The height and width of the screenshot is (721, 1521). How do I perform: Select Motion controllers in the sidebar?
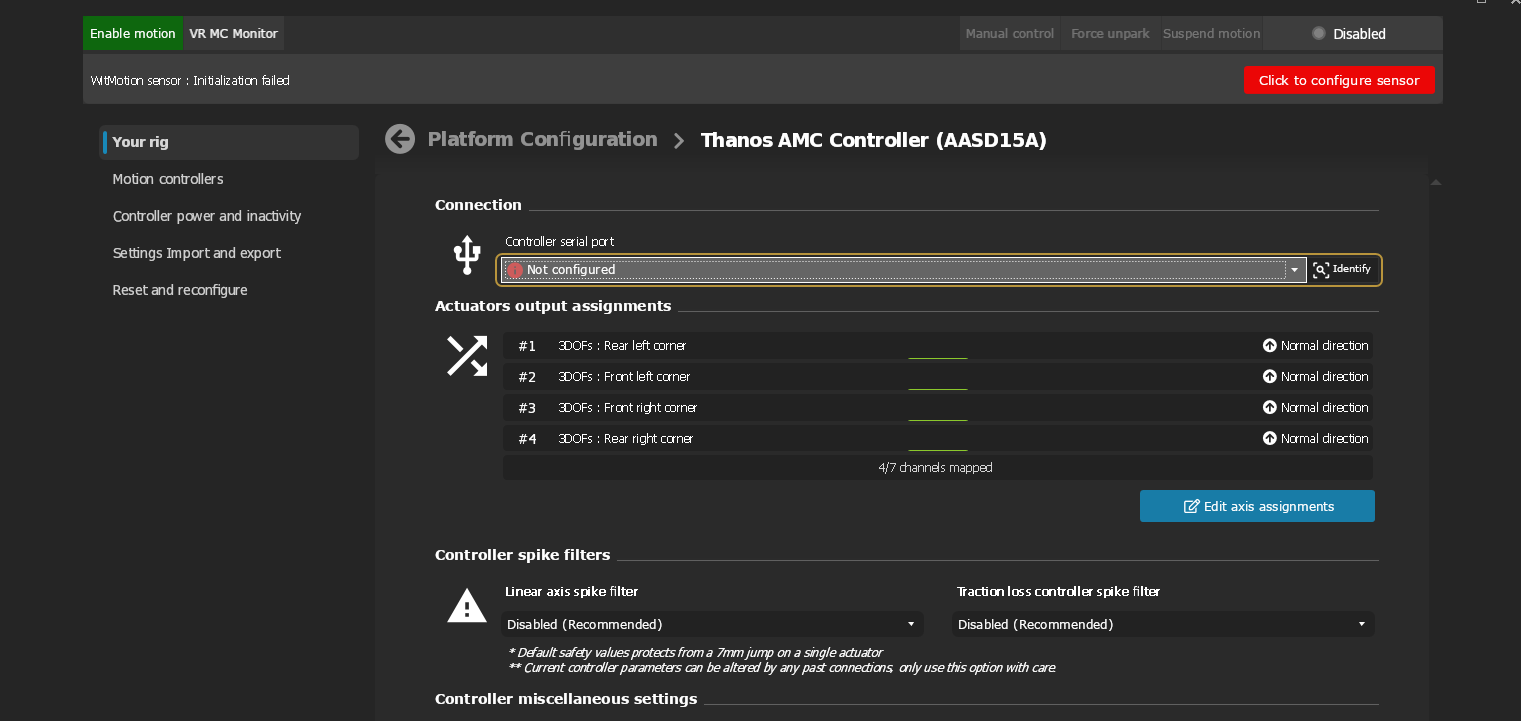pyautogui.click(x=168, y=179)
